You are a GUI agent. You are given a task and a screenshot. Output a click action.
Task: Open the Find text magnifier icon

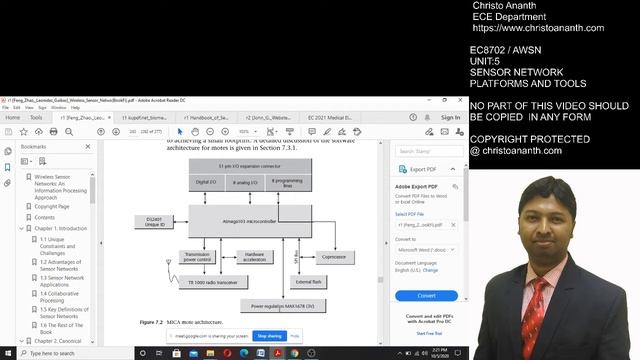[x=69, y=131]
